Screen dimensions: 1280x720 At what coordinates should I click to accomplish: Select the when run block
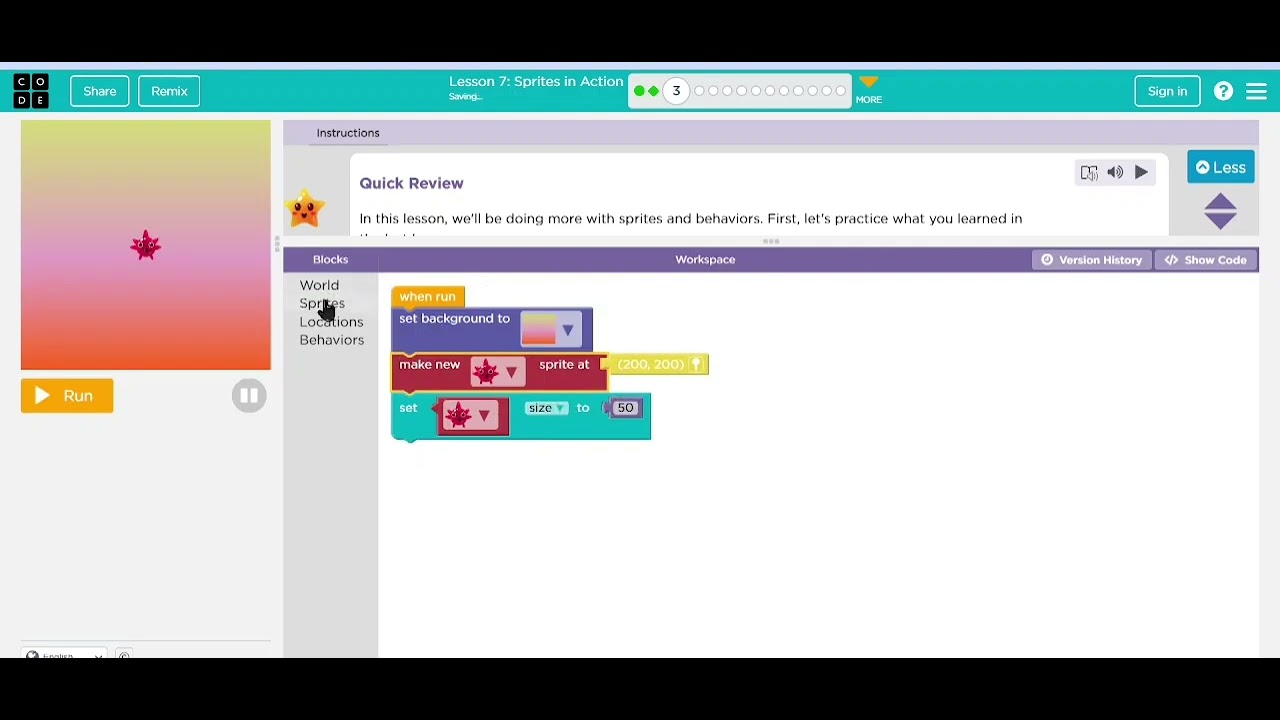[428, 297]
